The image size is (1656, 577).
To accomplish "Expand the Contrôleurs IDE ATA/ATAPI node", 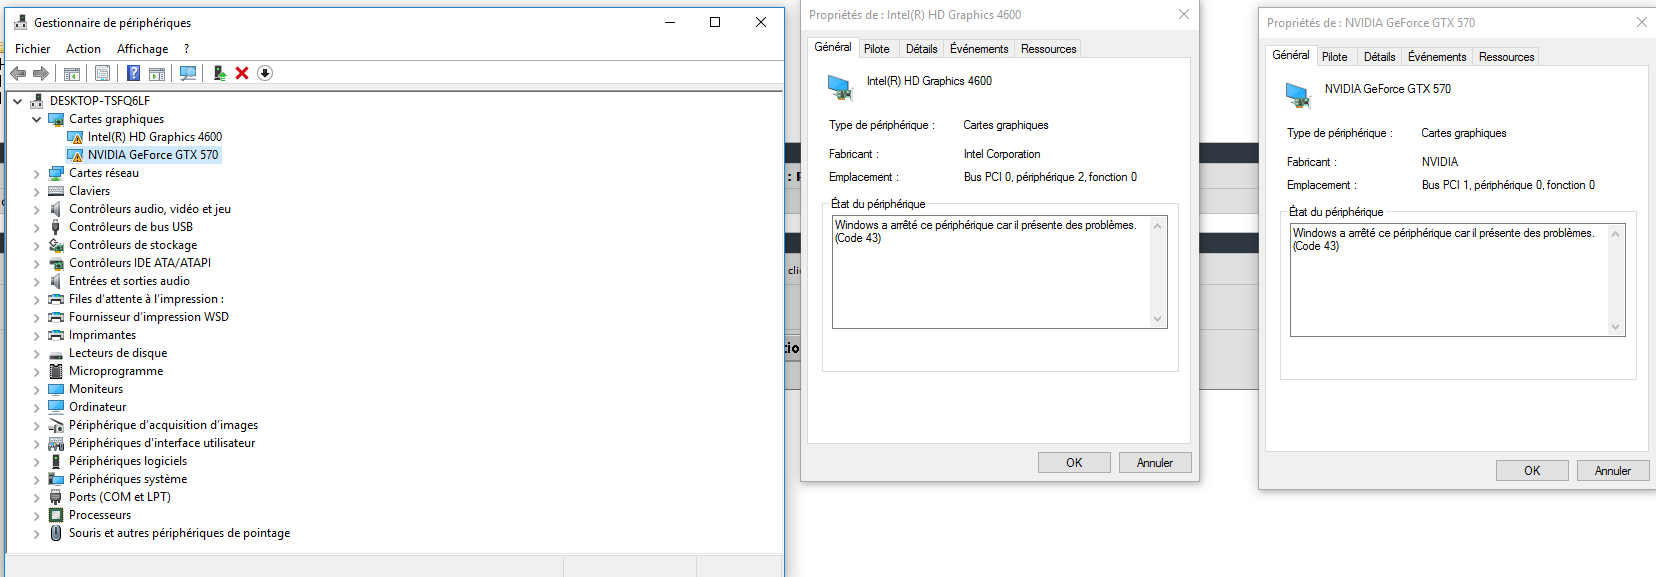I will 37,263.
